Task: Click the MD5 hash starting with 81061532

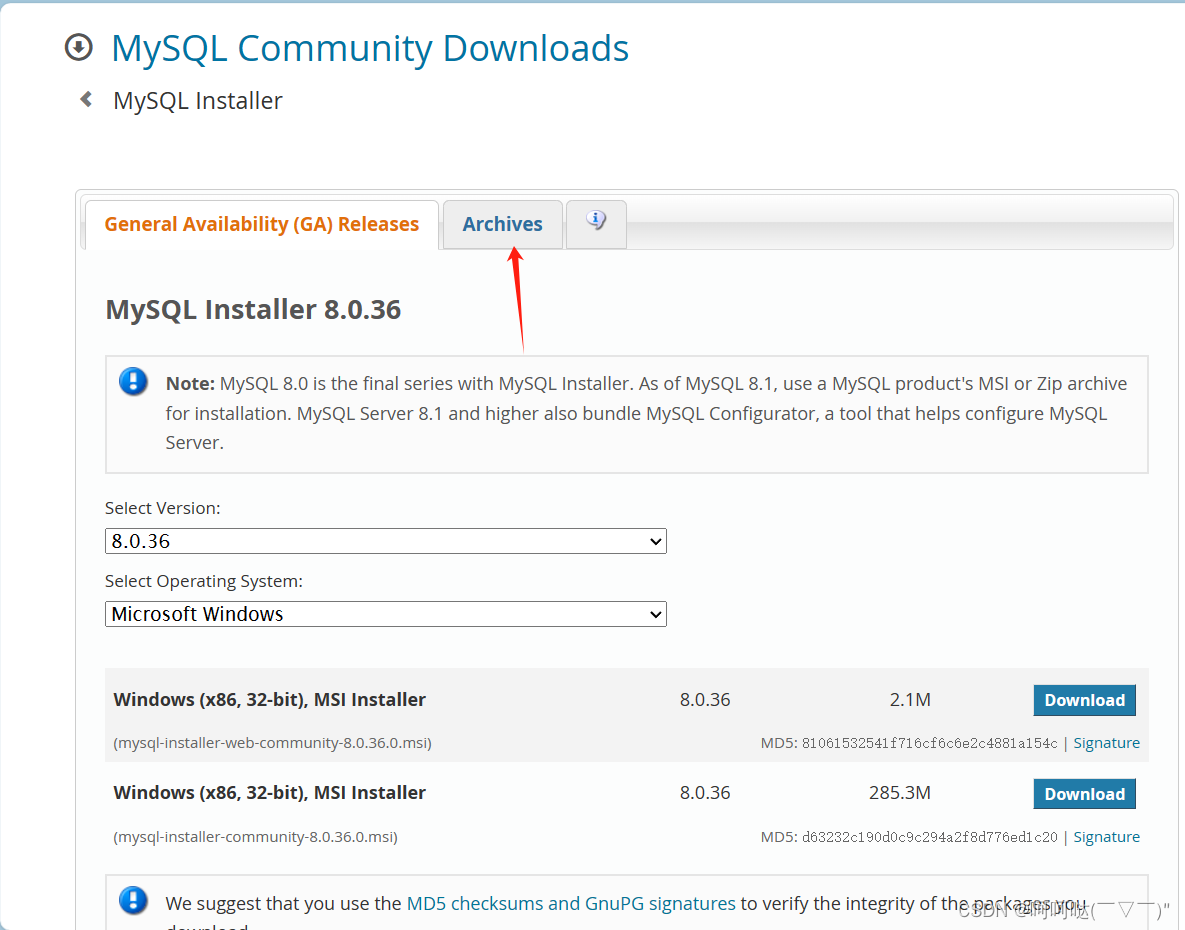Action: point(929,743)
